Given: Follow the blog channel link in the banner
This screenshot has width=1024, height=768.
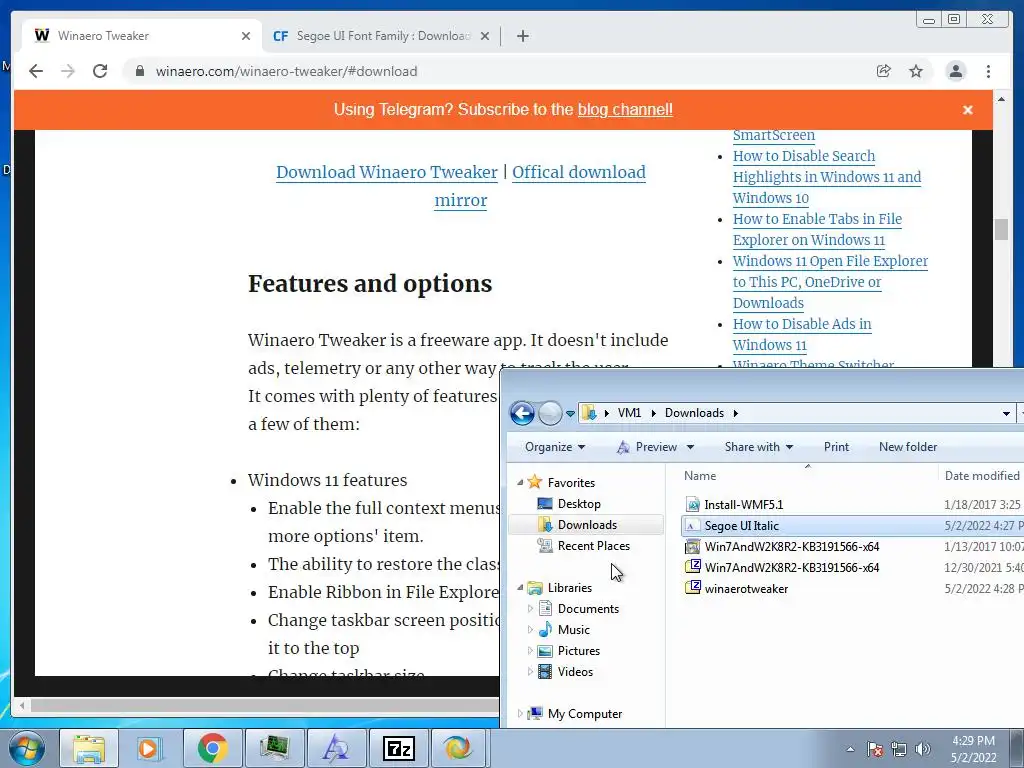Looking at the screenshot, I should click(625, 110).
